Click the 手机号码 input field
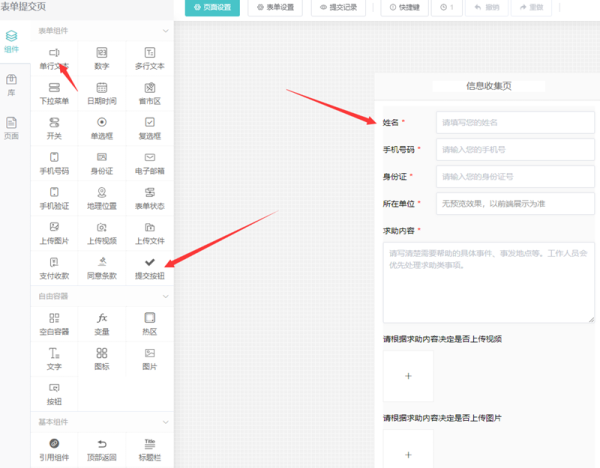 [x=515, y=150]
